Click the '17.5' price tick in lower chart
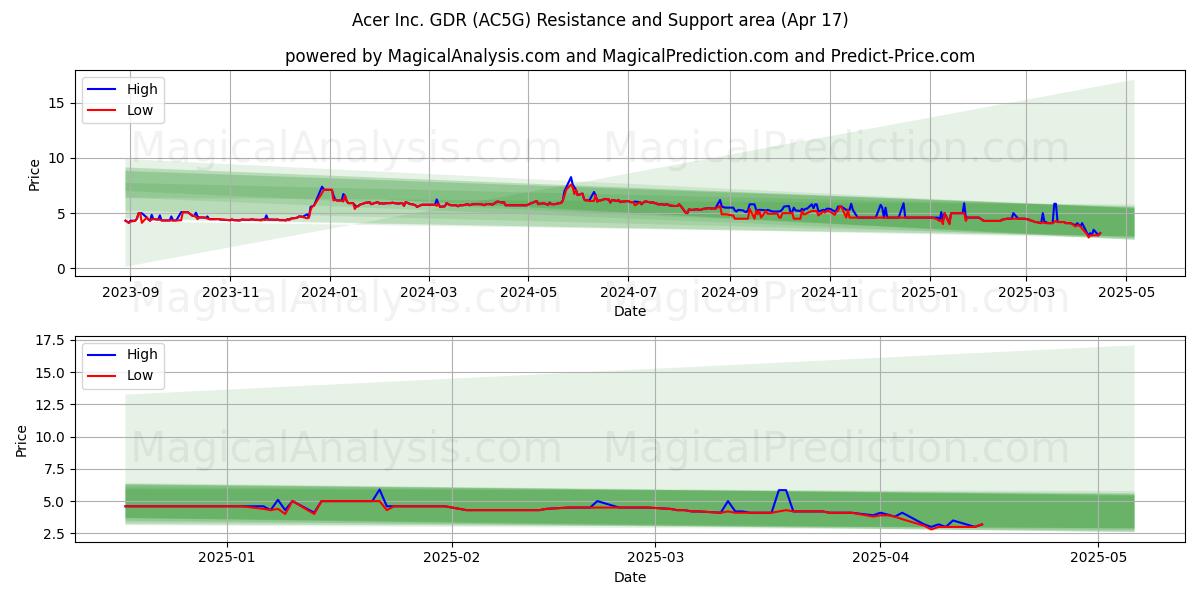This screenshot has width=1200, height=600. click(x=51, y=341)
